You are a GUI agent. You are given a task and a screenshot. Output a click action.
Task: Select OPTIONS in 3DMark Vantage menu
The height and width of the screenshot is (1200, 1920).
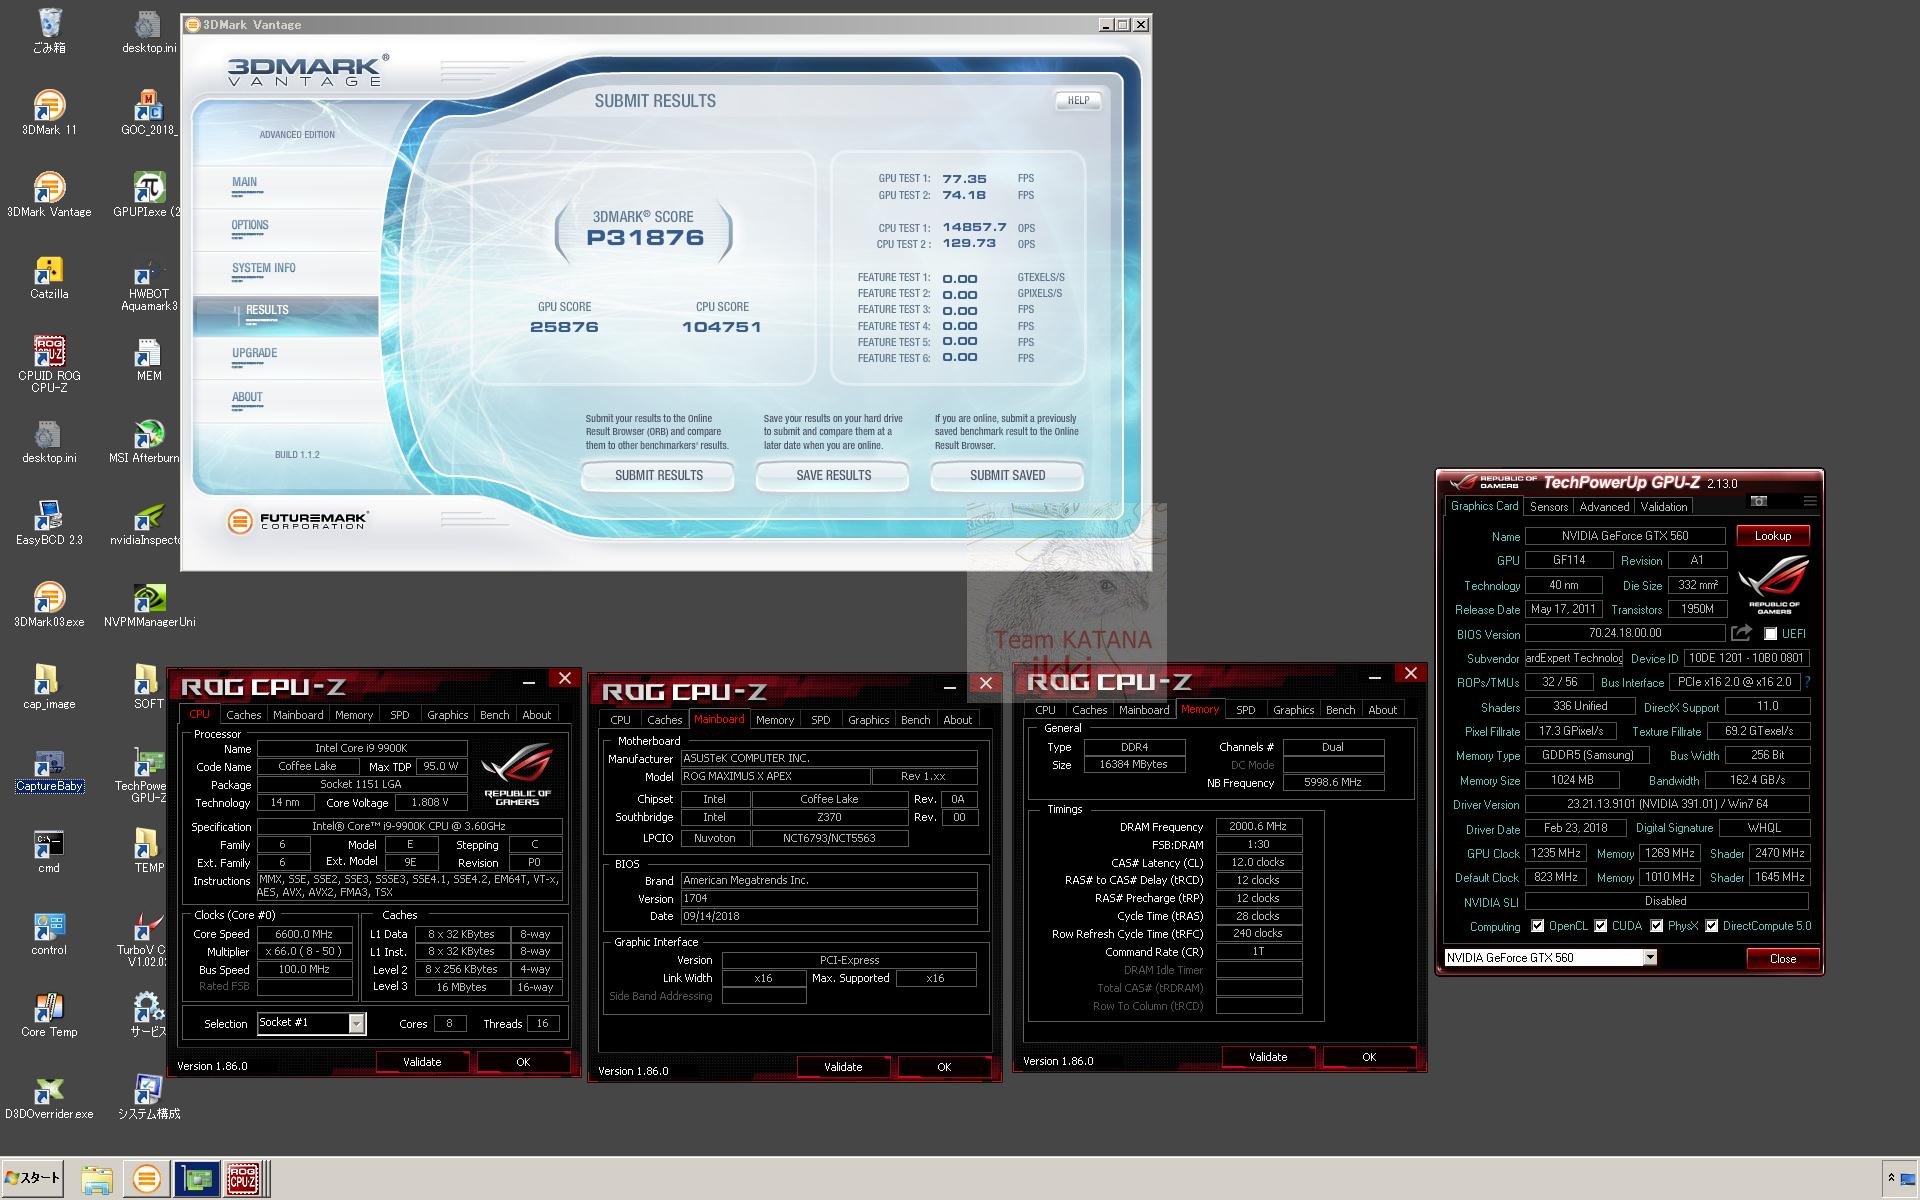pyautogui.click(x=250, y=225)
